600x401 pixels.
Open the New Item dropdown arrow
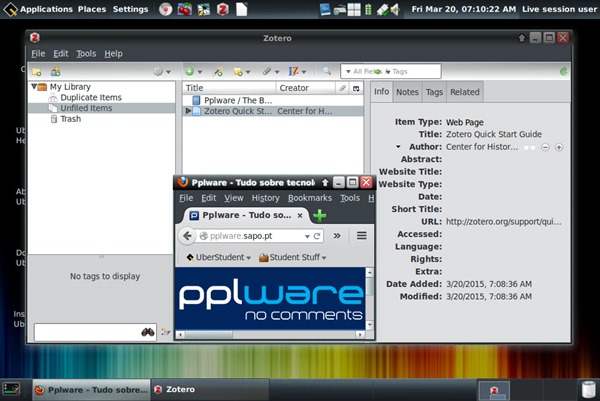pyautogui.click(x=199, y=72)
